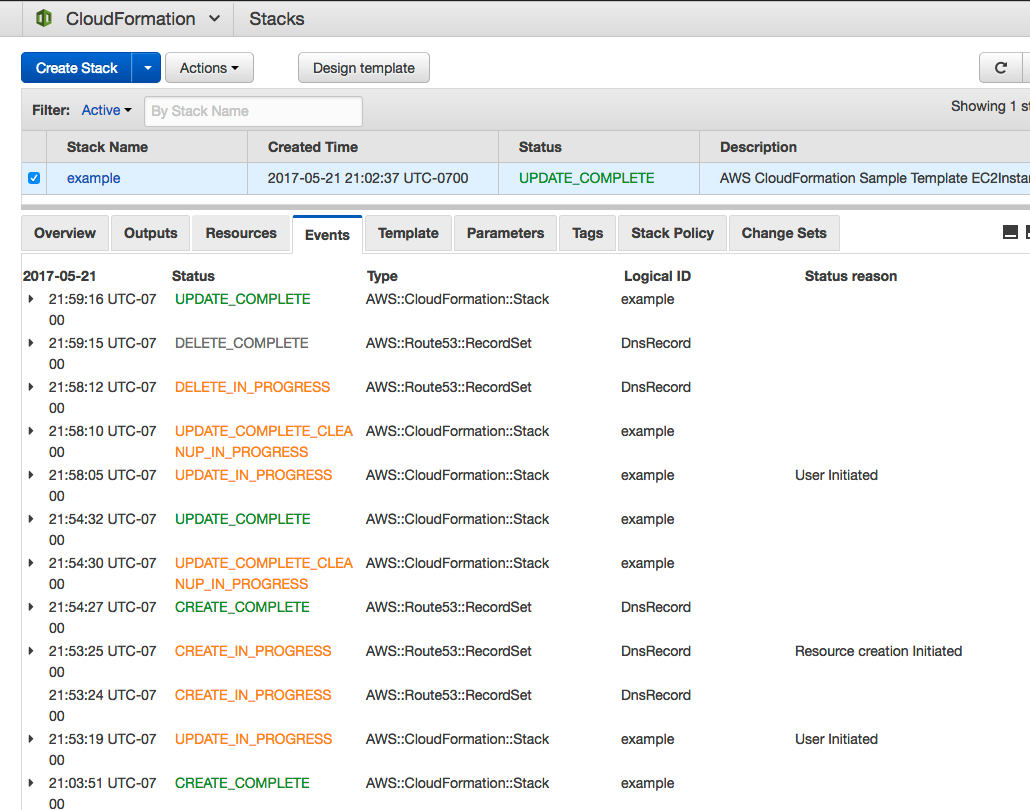Image resolution: width=1030 pixels, height=810 pixels.
Task: Open the example stack link
Action: 93,178
